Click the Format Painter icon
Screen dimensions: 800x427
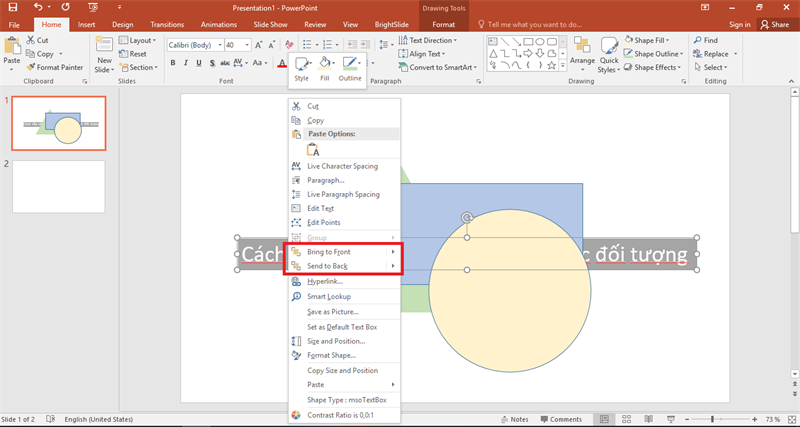click(x=29, y=67)
